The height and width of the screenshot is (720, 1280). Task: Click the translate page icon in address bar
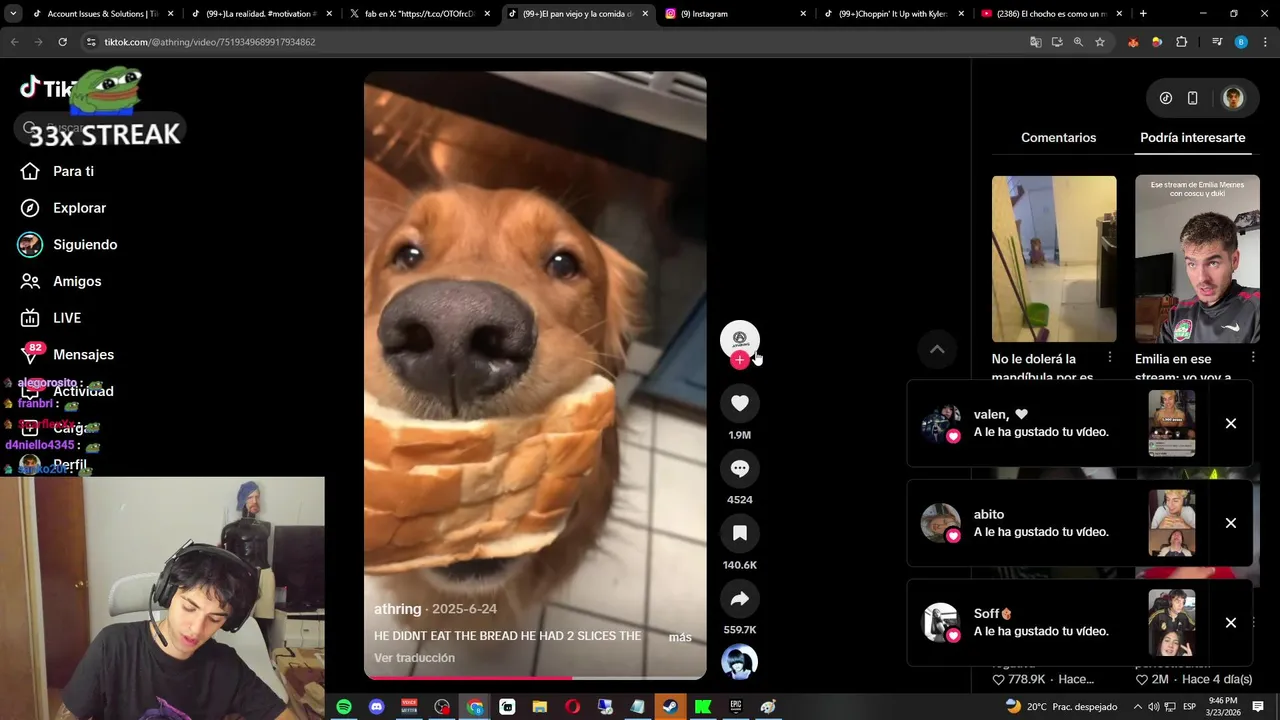pyautogui.click(x=1036, y=42)
